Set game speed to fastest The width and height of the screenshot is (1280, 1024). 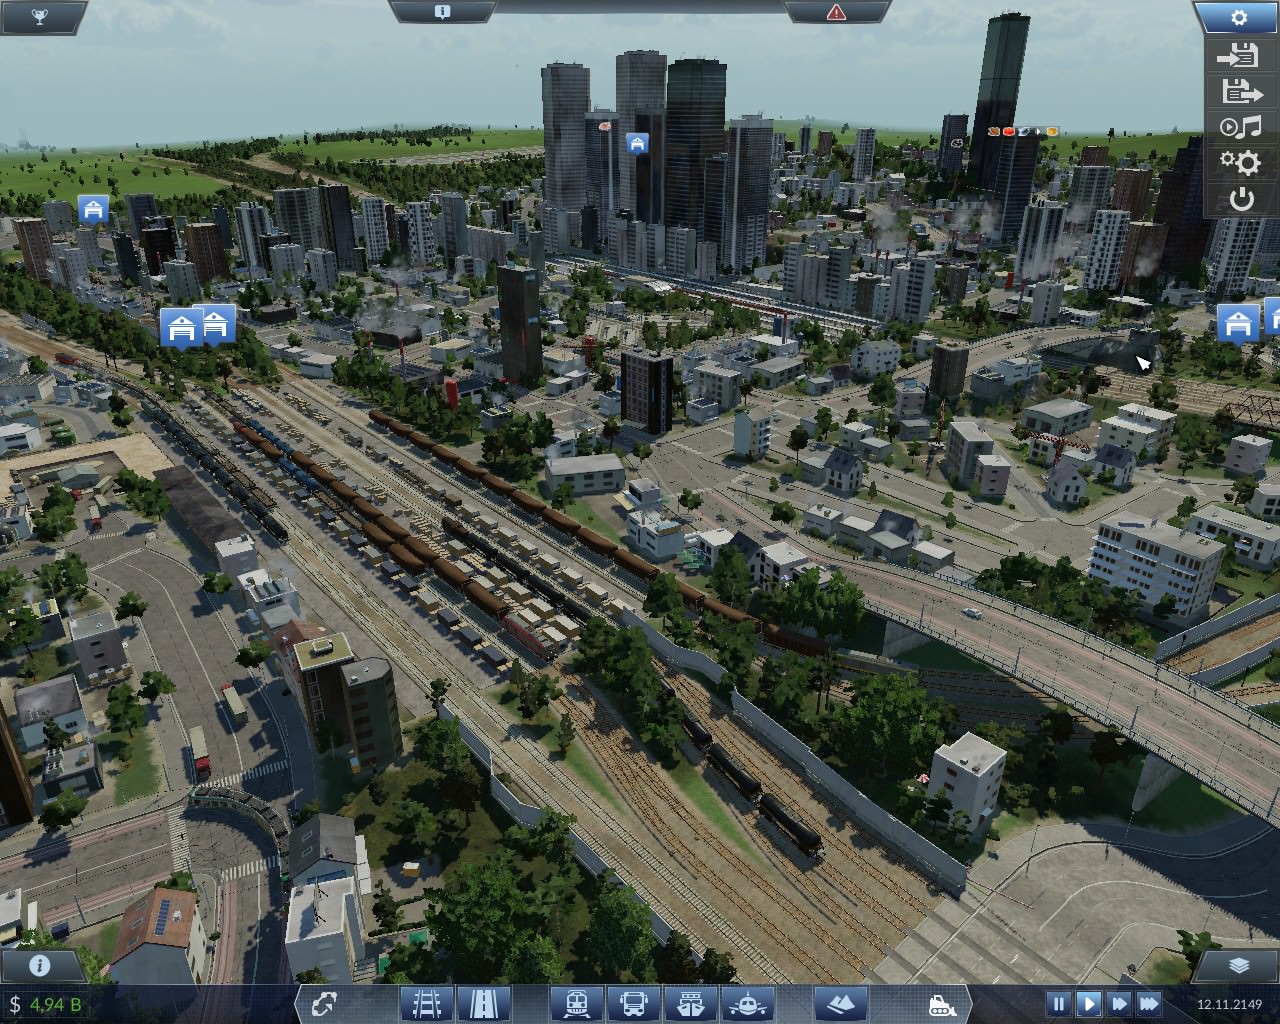pos(1149,1003)
